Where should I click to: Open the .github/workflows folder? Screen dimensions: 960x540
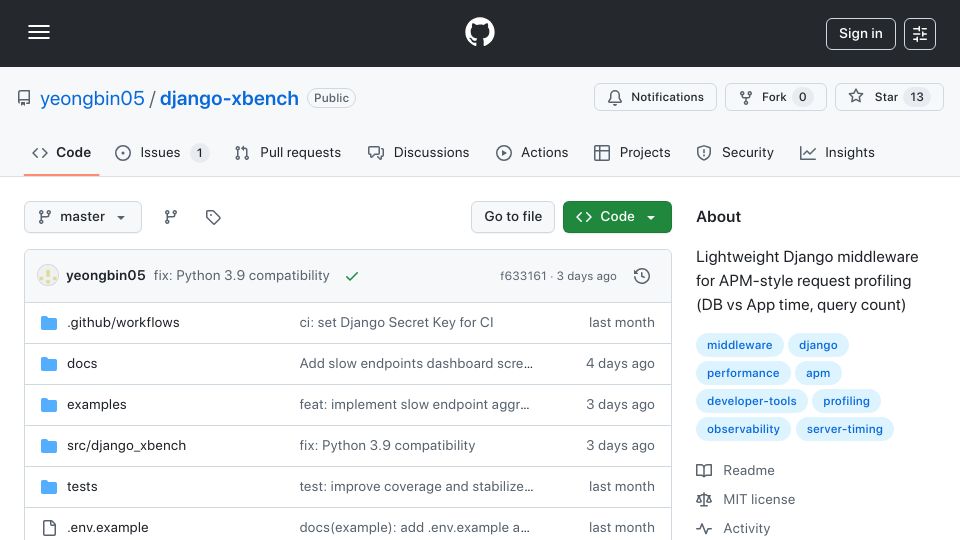[123, 323]
